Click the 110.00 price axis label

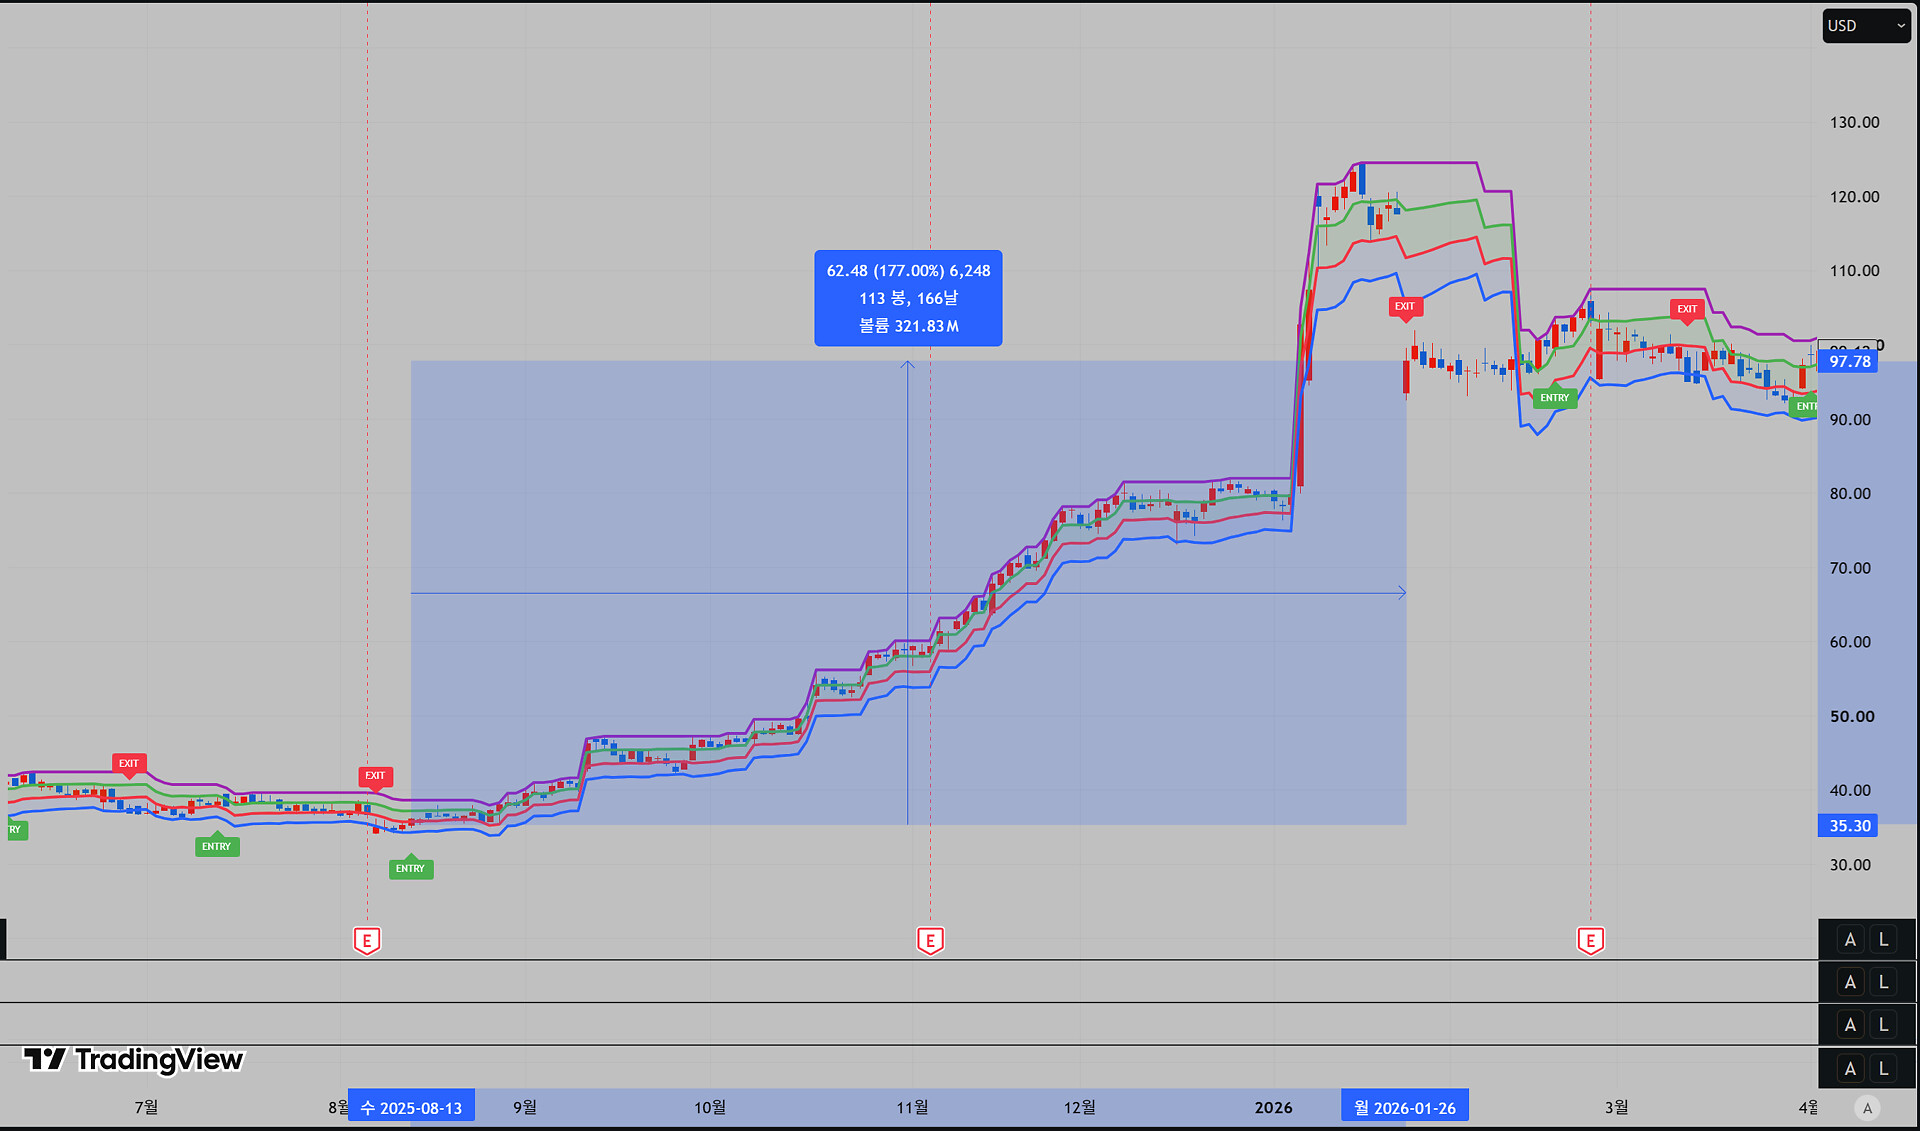(1854, 271)
